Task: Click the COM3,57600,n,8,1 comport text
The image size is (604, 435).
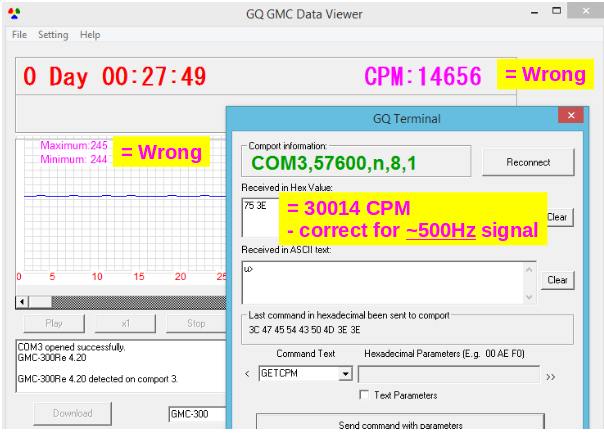Action: coord(334,163)
